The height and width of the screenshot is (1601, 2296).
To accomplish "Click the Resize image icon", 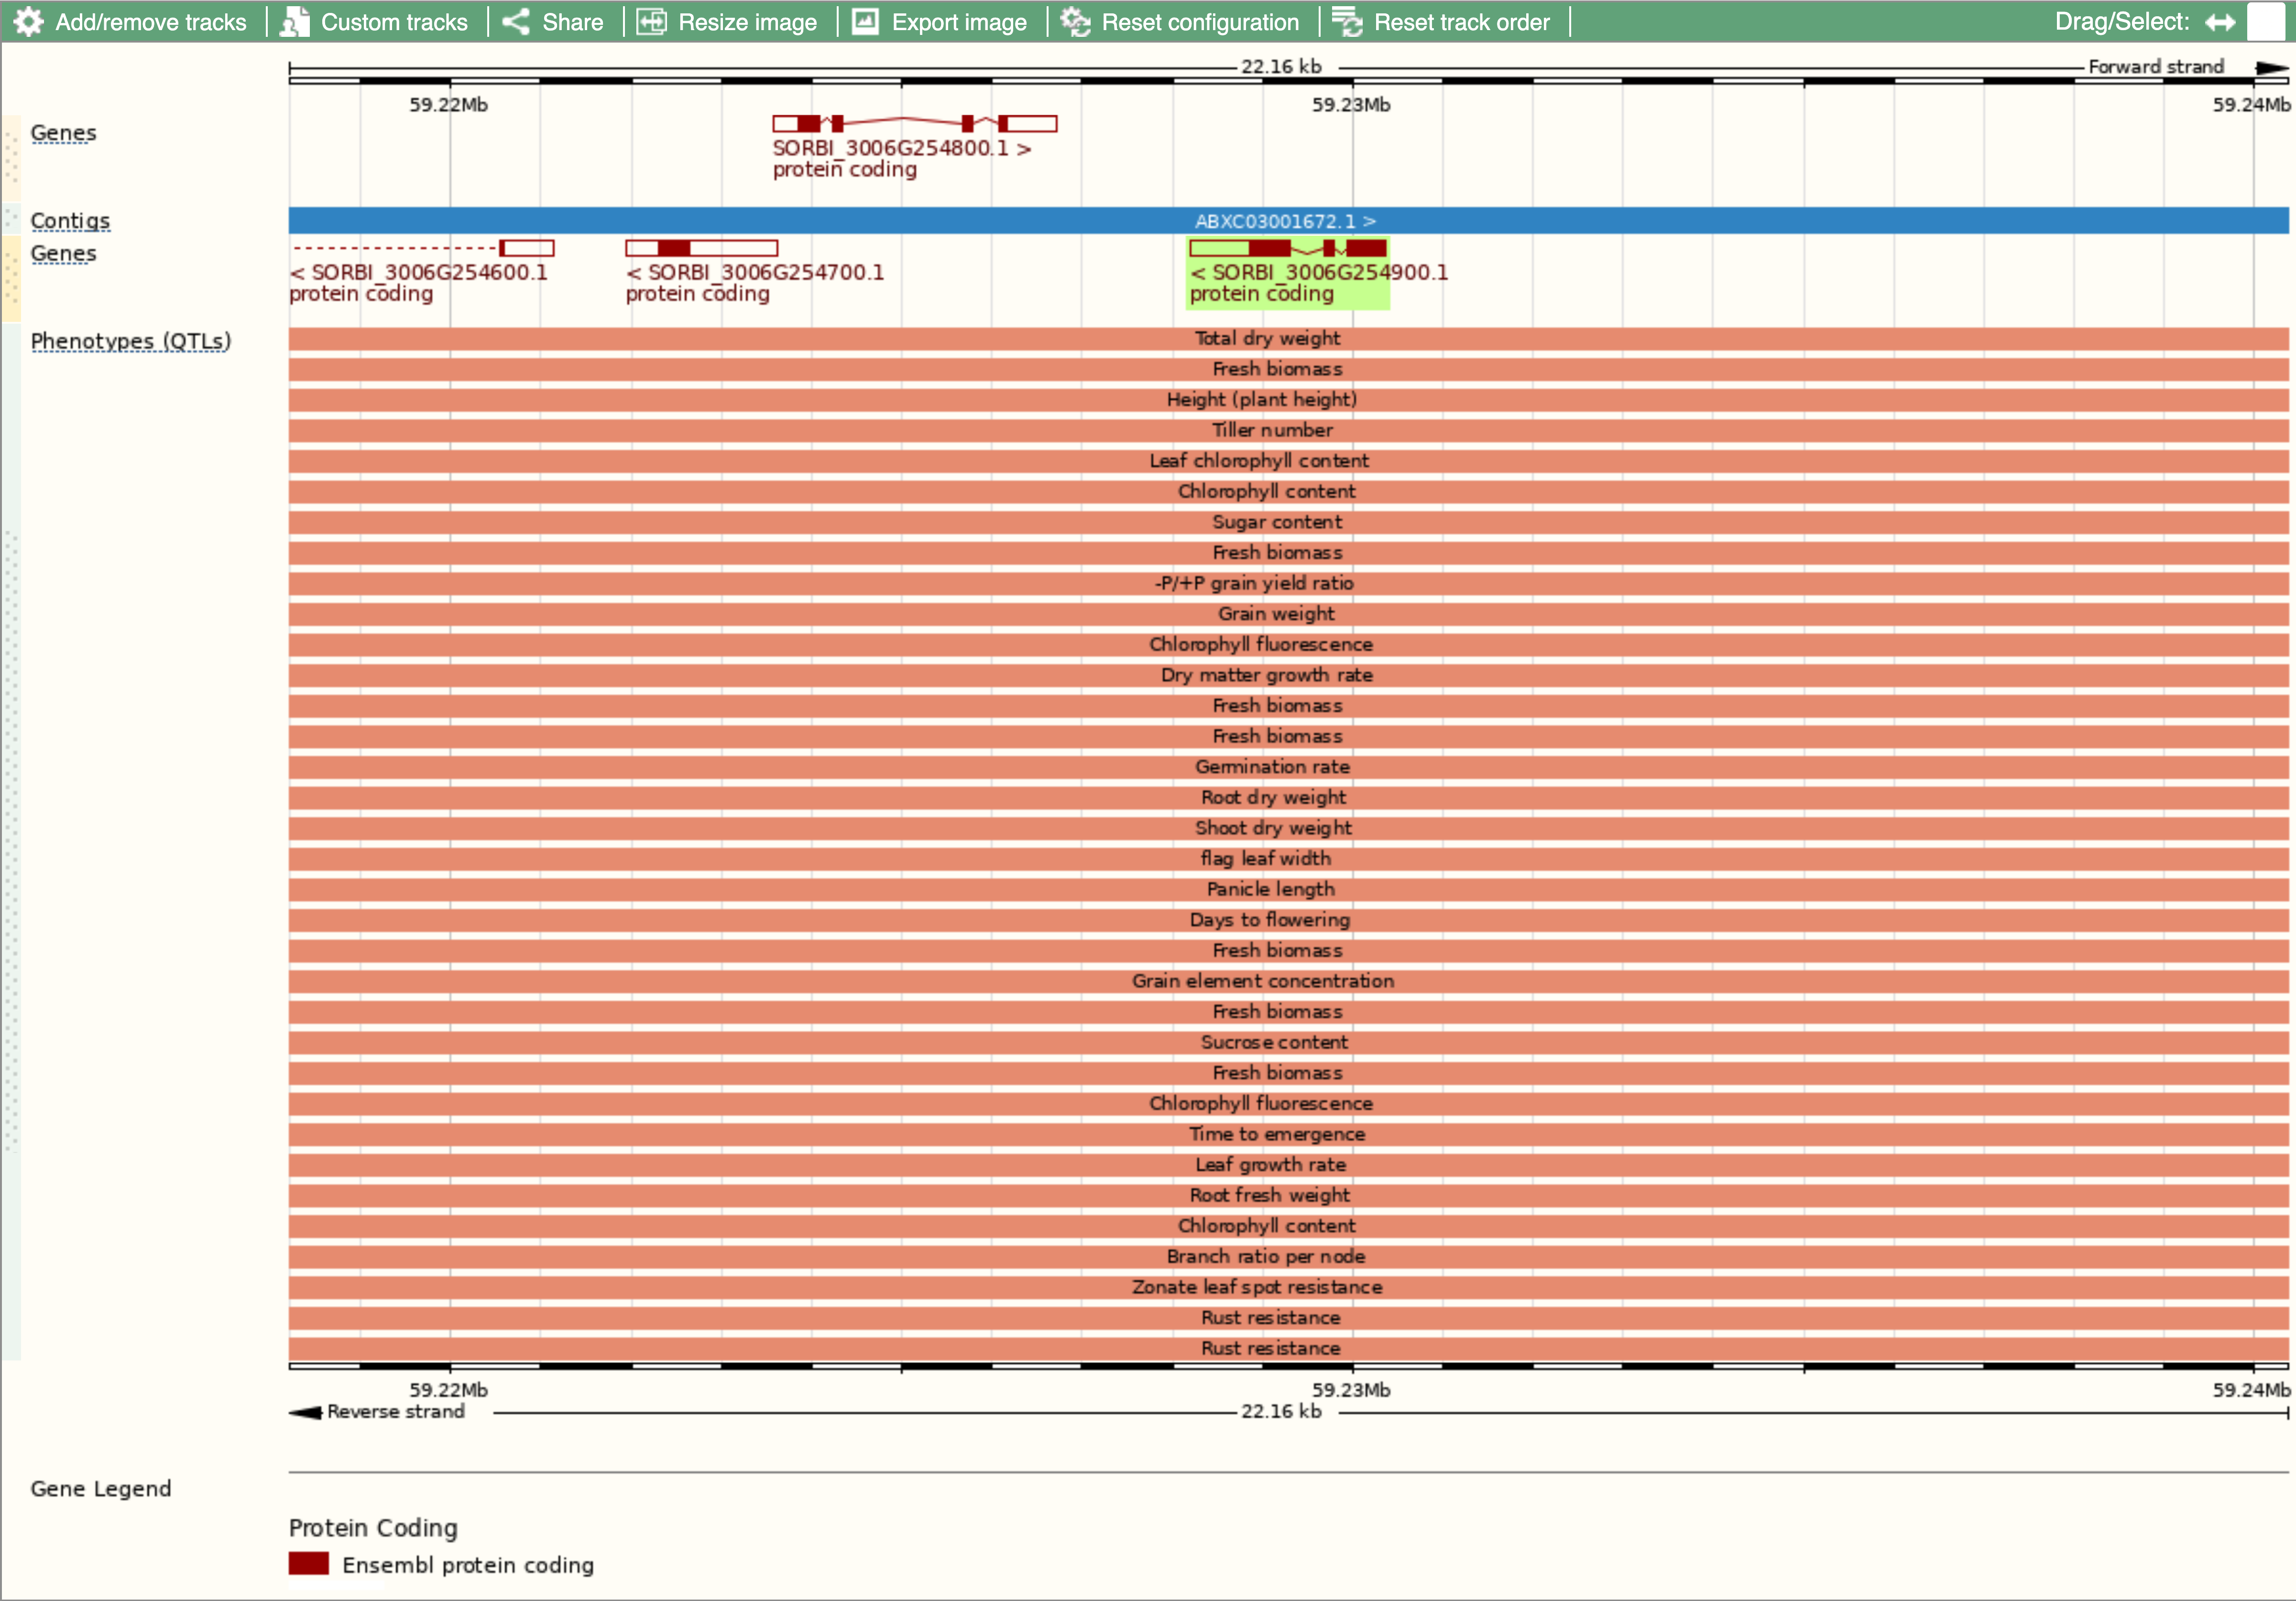I will [652, 21].
